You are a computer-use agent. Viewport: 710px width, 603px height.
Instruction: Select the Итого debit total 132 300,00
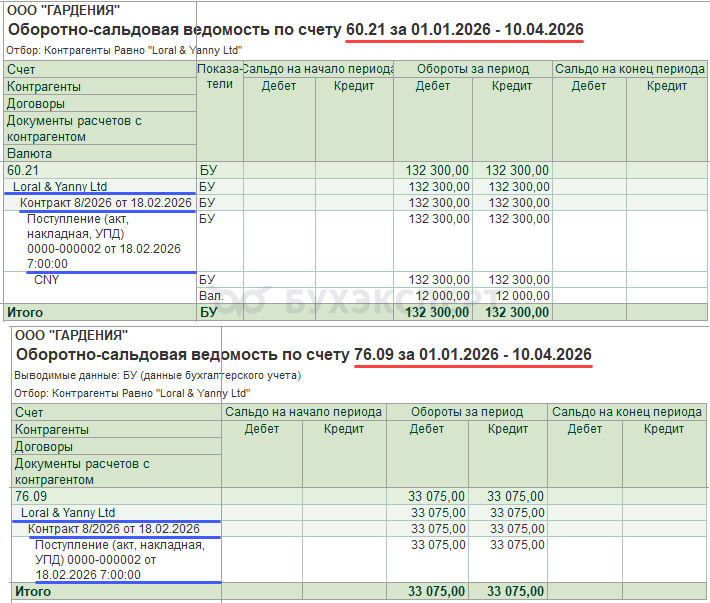pyautogui.click(x=435, y=312)
